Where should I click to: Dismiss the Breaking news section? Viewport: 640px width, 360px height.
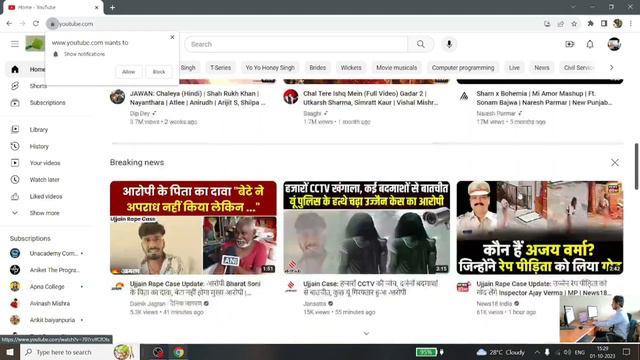(615, 162)
